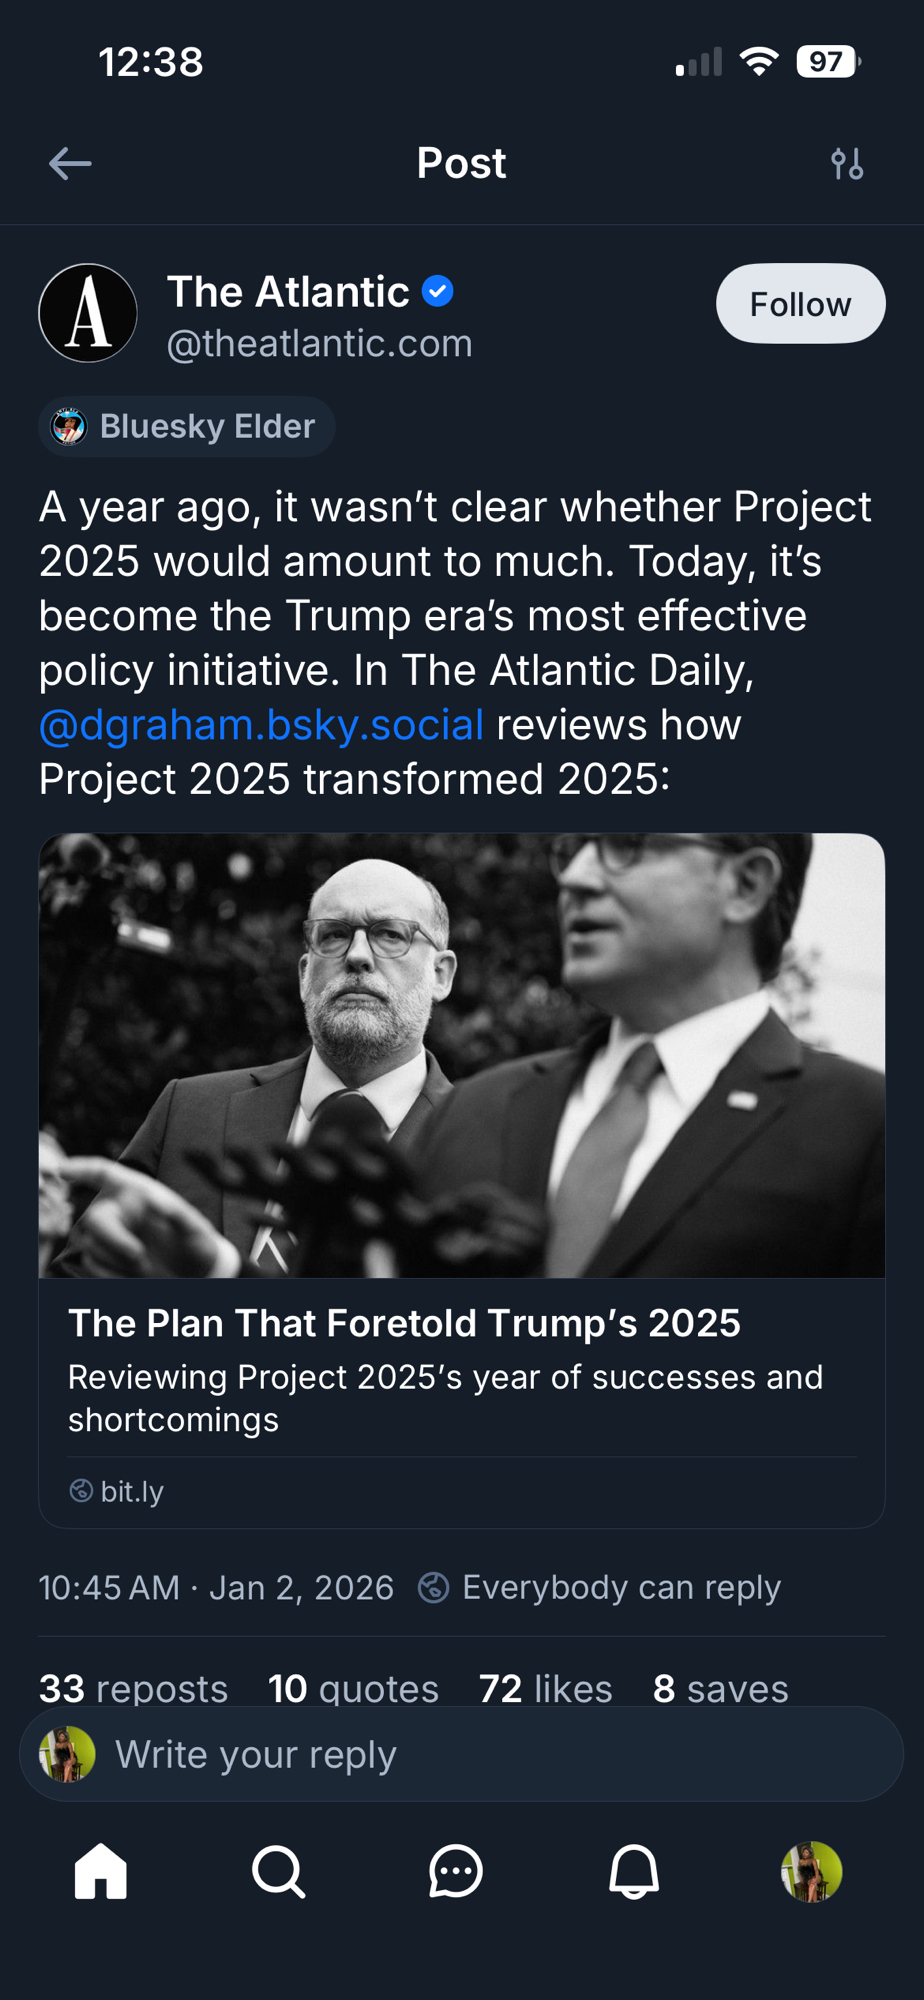
Task: Open Notifications bell icon
Action: (634, 1871)
